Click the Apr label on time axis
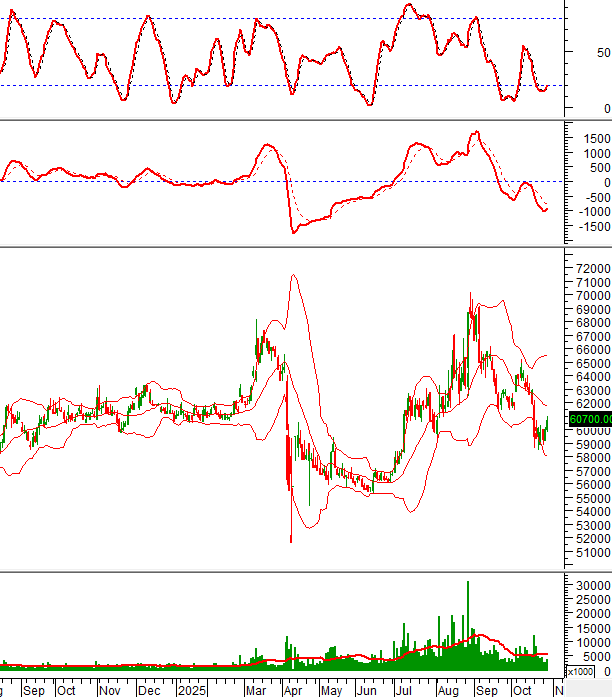The width and height of the screenshot is (612, 697). (292, 690)
